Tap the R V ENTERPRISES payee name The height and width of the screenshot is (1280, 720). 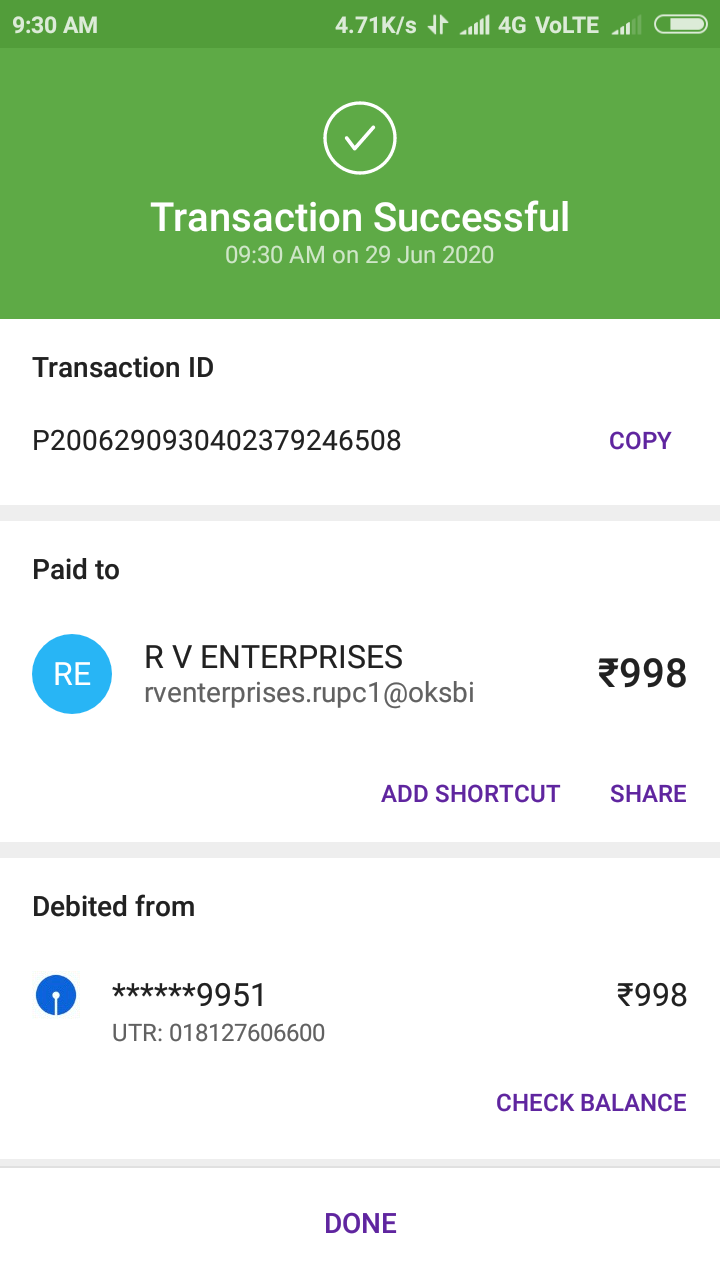pos(274,657)
